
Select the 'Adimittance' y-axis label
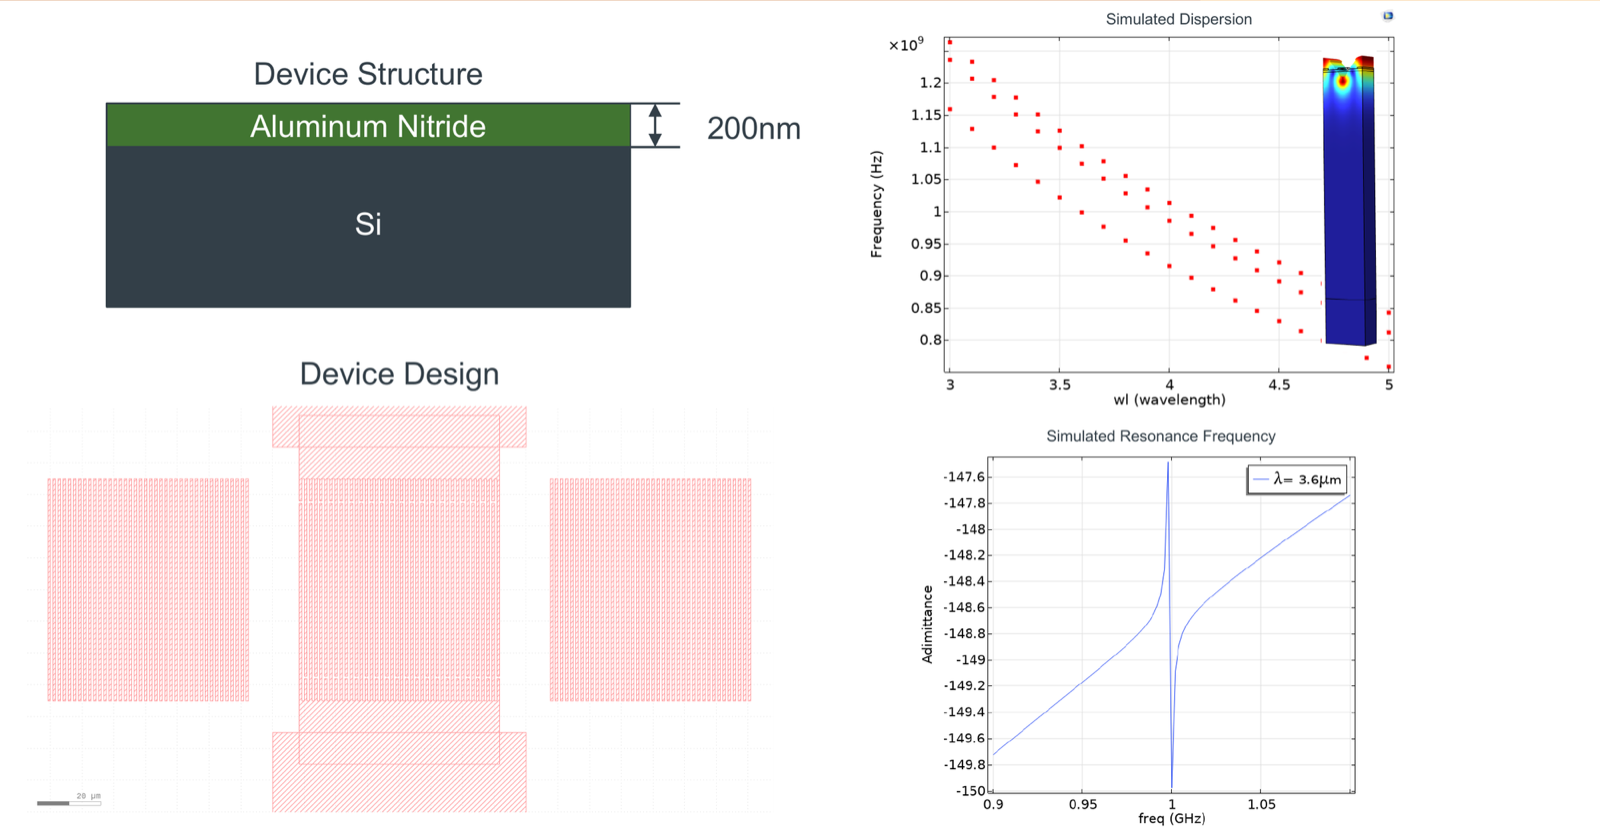tap(926, 624)
